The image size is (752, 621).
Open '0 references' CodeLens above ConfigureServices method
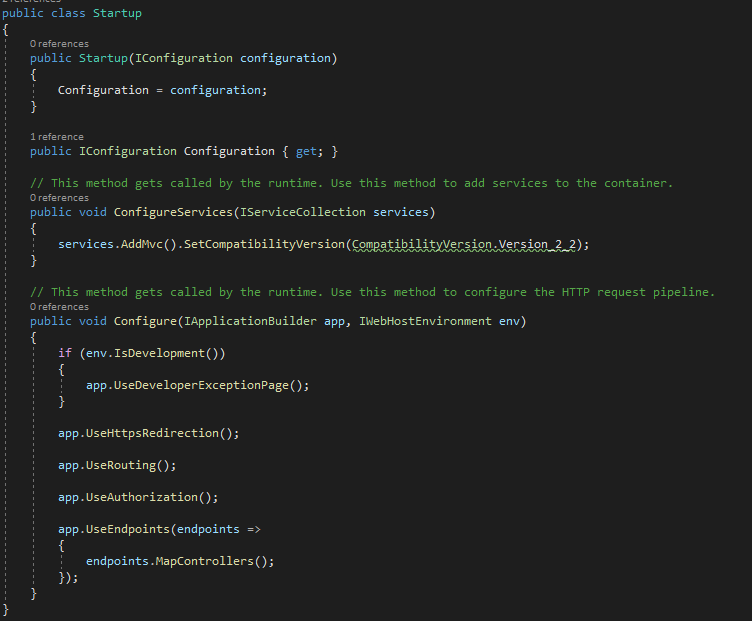click(59, 198)
